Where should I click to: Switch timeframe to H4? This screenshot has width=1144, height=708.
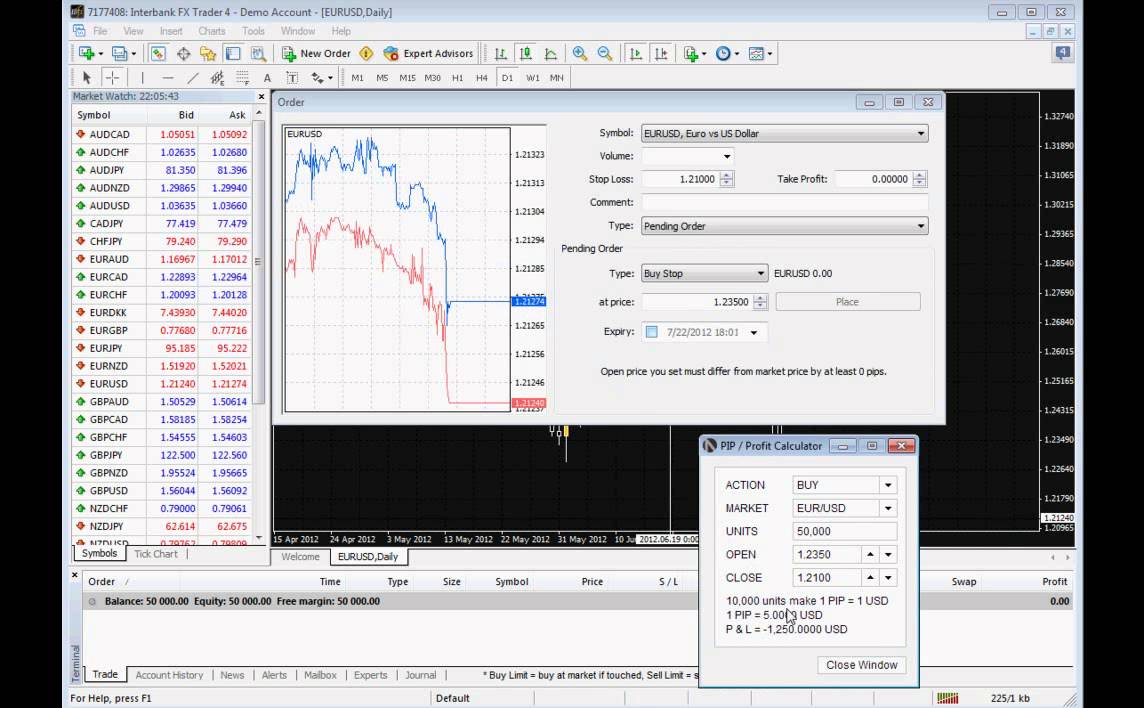pos(482,77)
